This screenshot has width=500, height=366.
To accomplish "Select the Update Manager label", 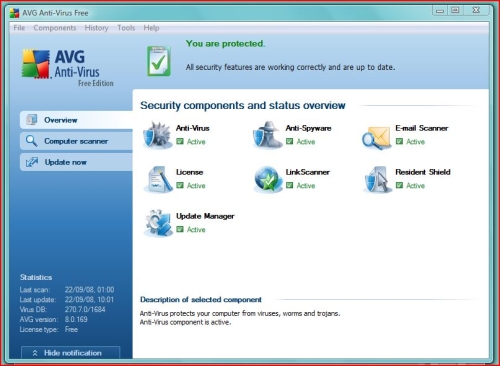I will tap(205, 216).
